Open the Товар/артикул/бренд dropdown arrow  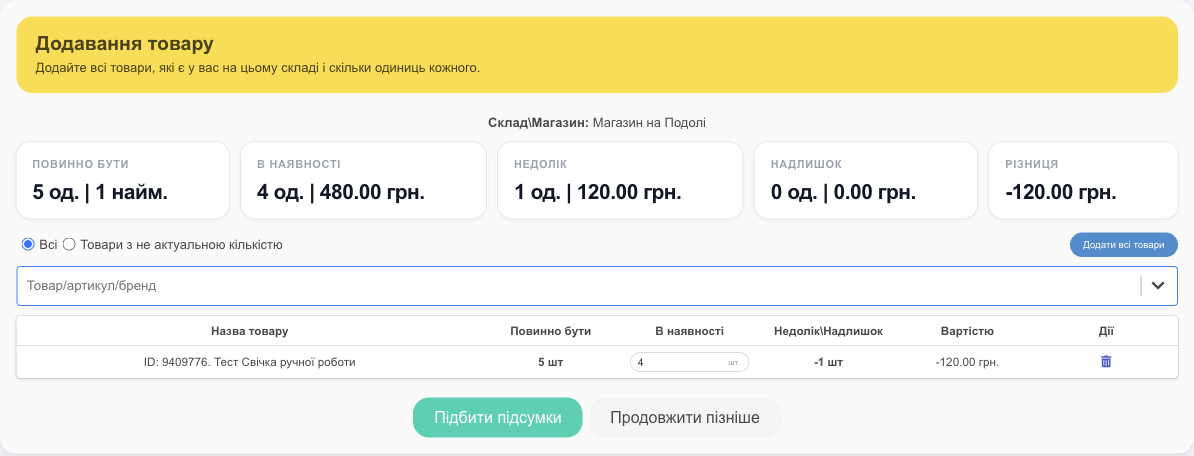(x=1158, y=285)
